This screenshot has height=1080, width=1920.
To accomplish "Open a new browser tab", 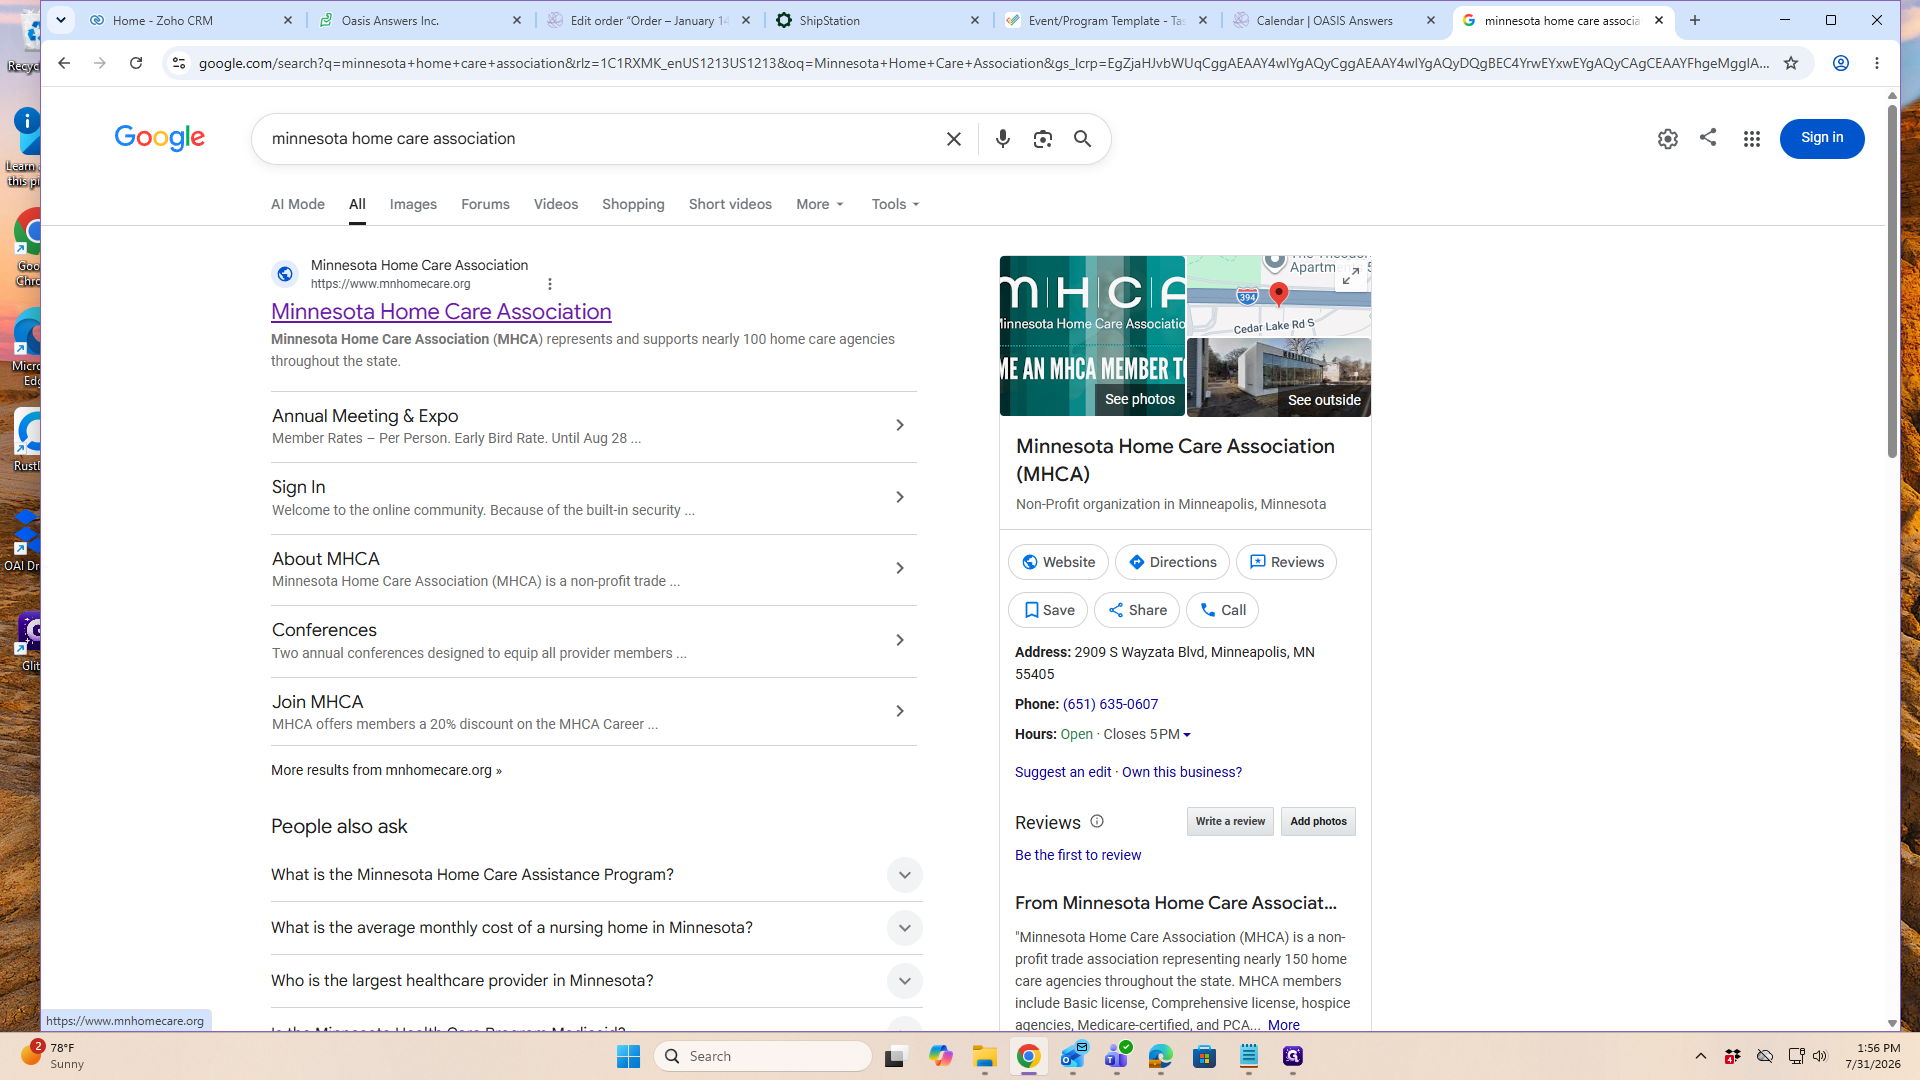I will point(1694,20).
